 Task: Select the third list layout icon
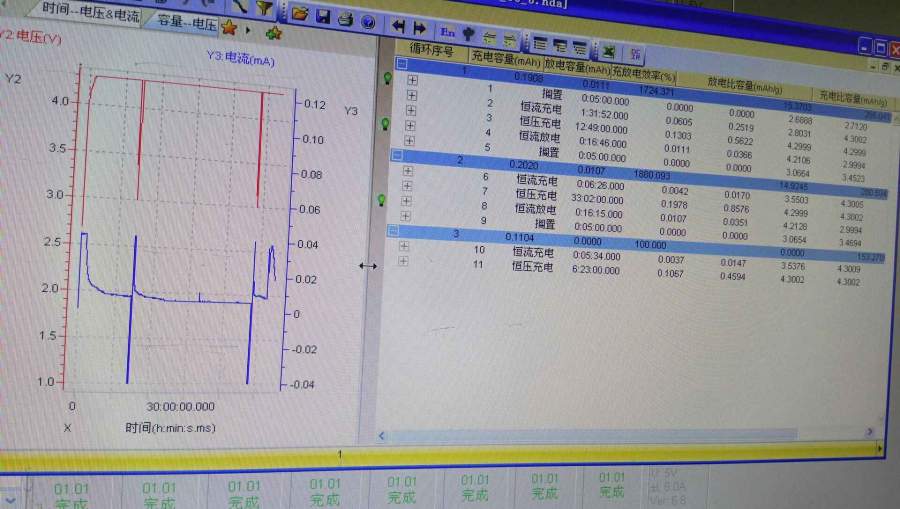click(579, 49)
